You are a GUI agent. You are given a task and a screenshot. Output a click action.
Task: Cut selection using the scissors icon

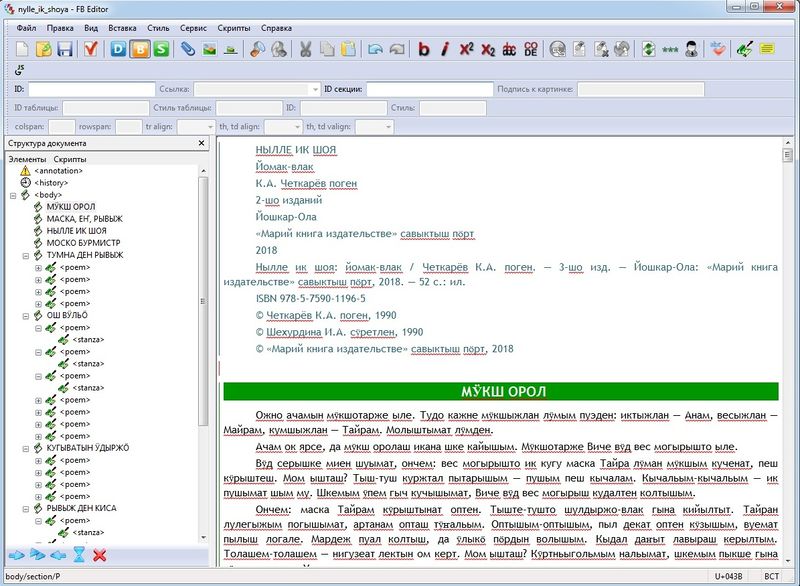coord(305,49)
